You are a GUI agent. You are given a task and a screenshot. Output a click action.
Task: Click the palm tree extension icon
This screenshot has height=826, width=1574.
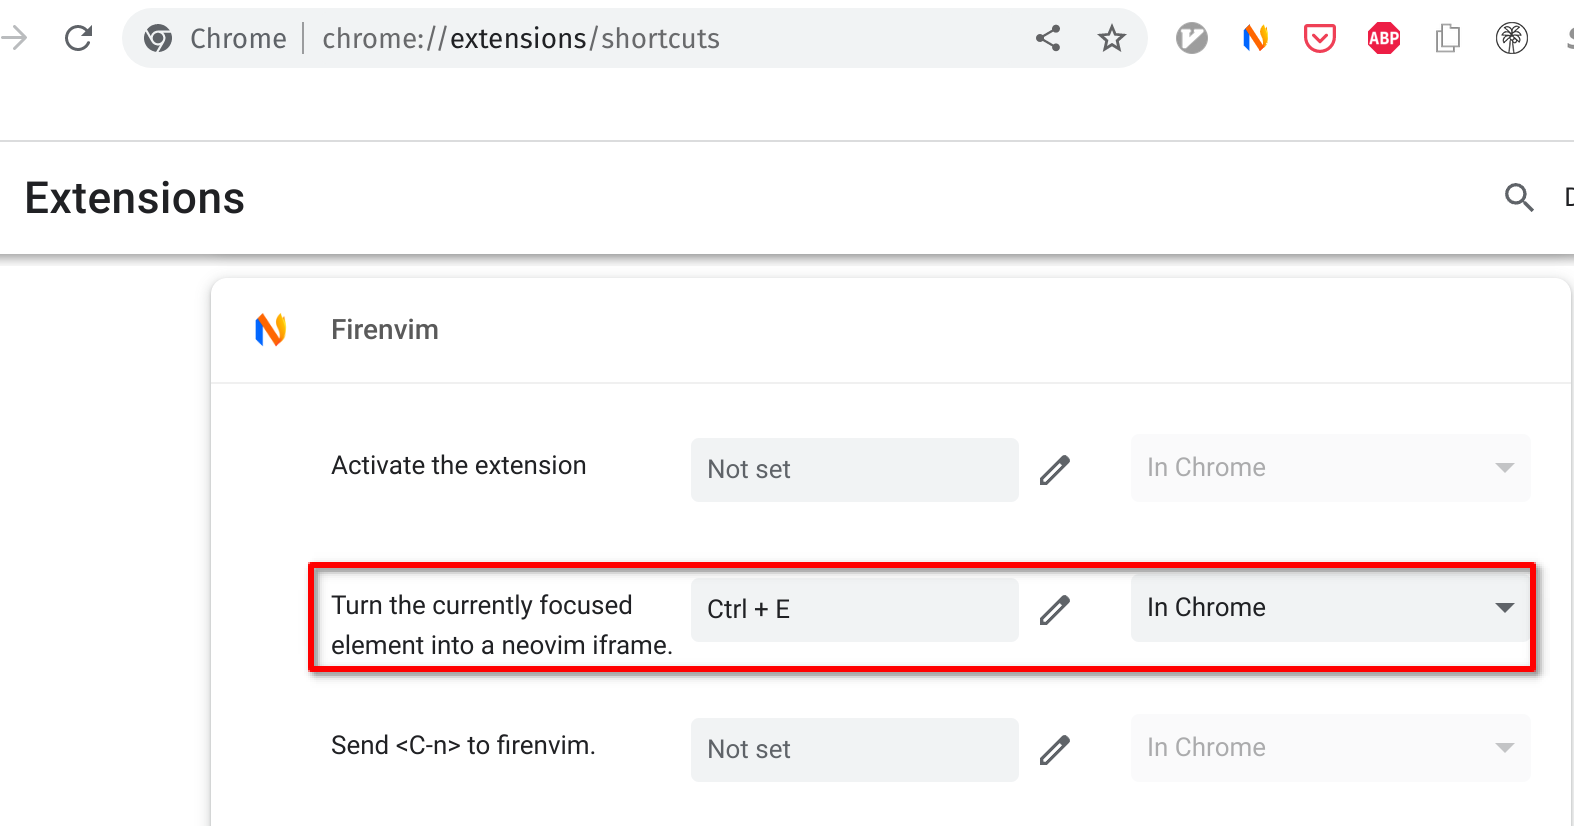click(x=1511, y=37)
